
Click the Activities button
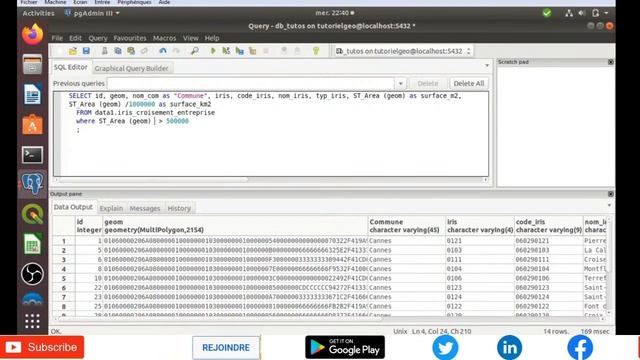click(x=38, y=13)
